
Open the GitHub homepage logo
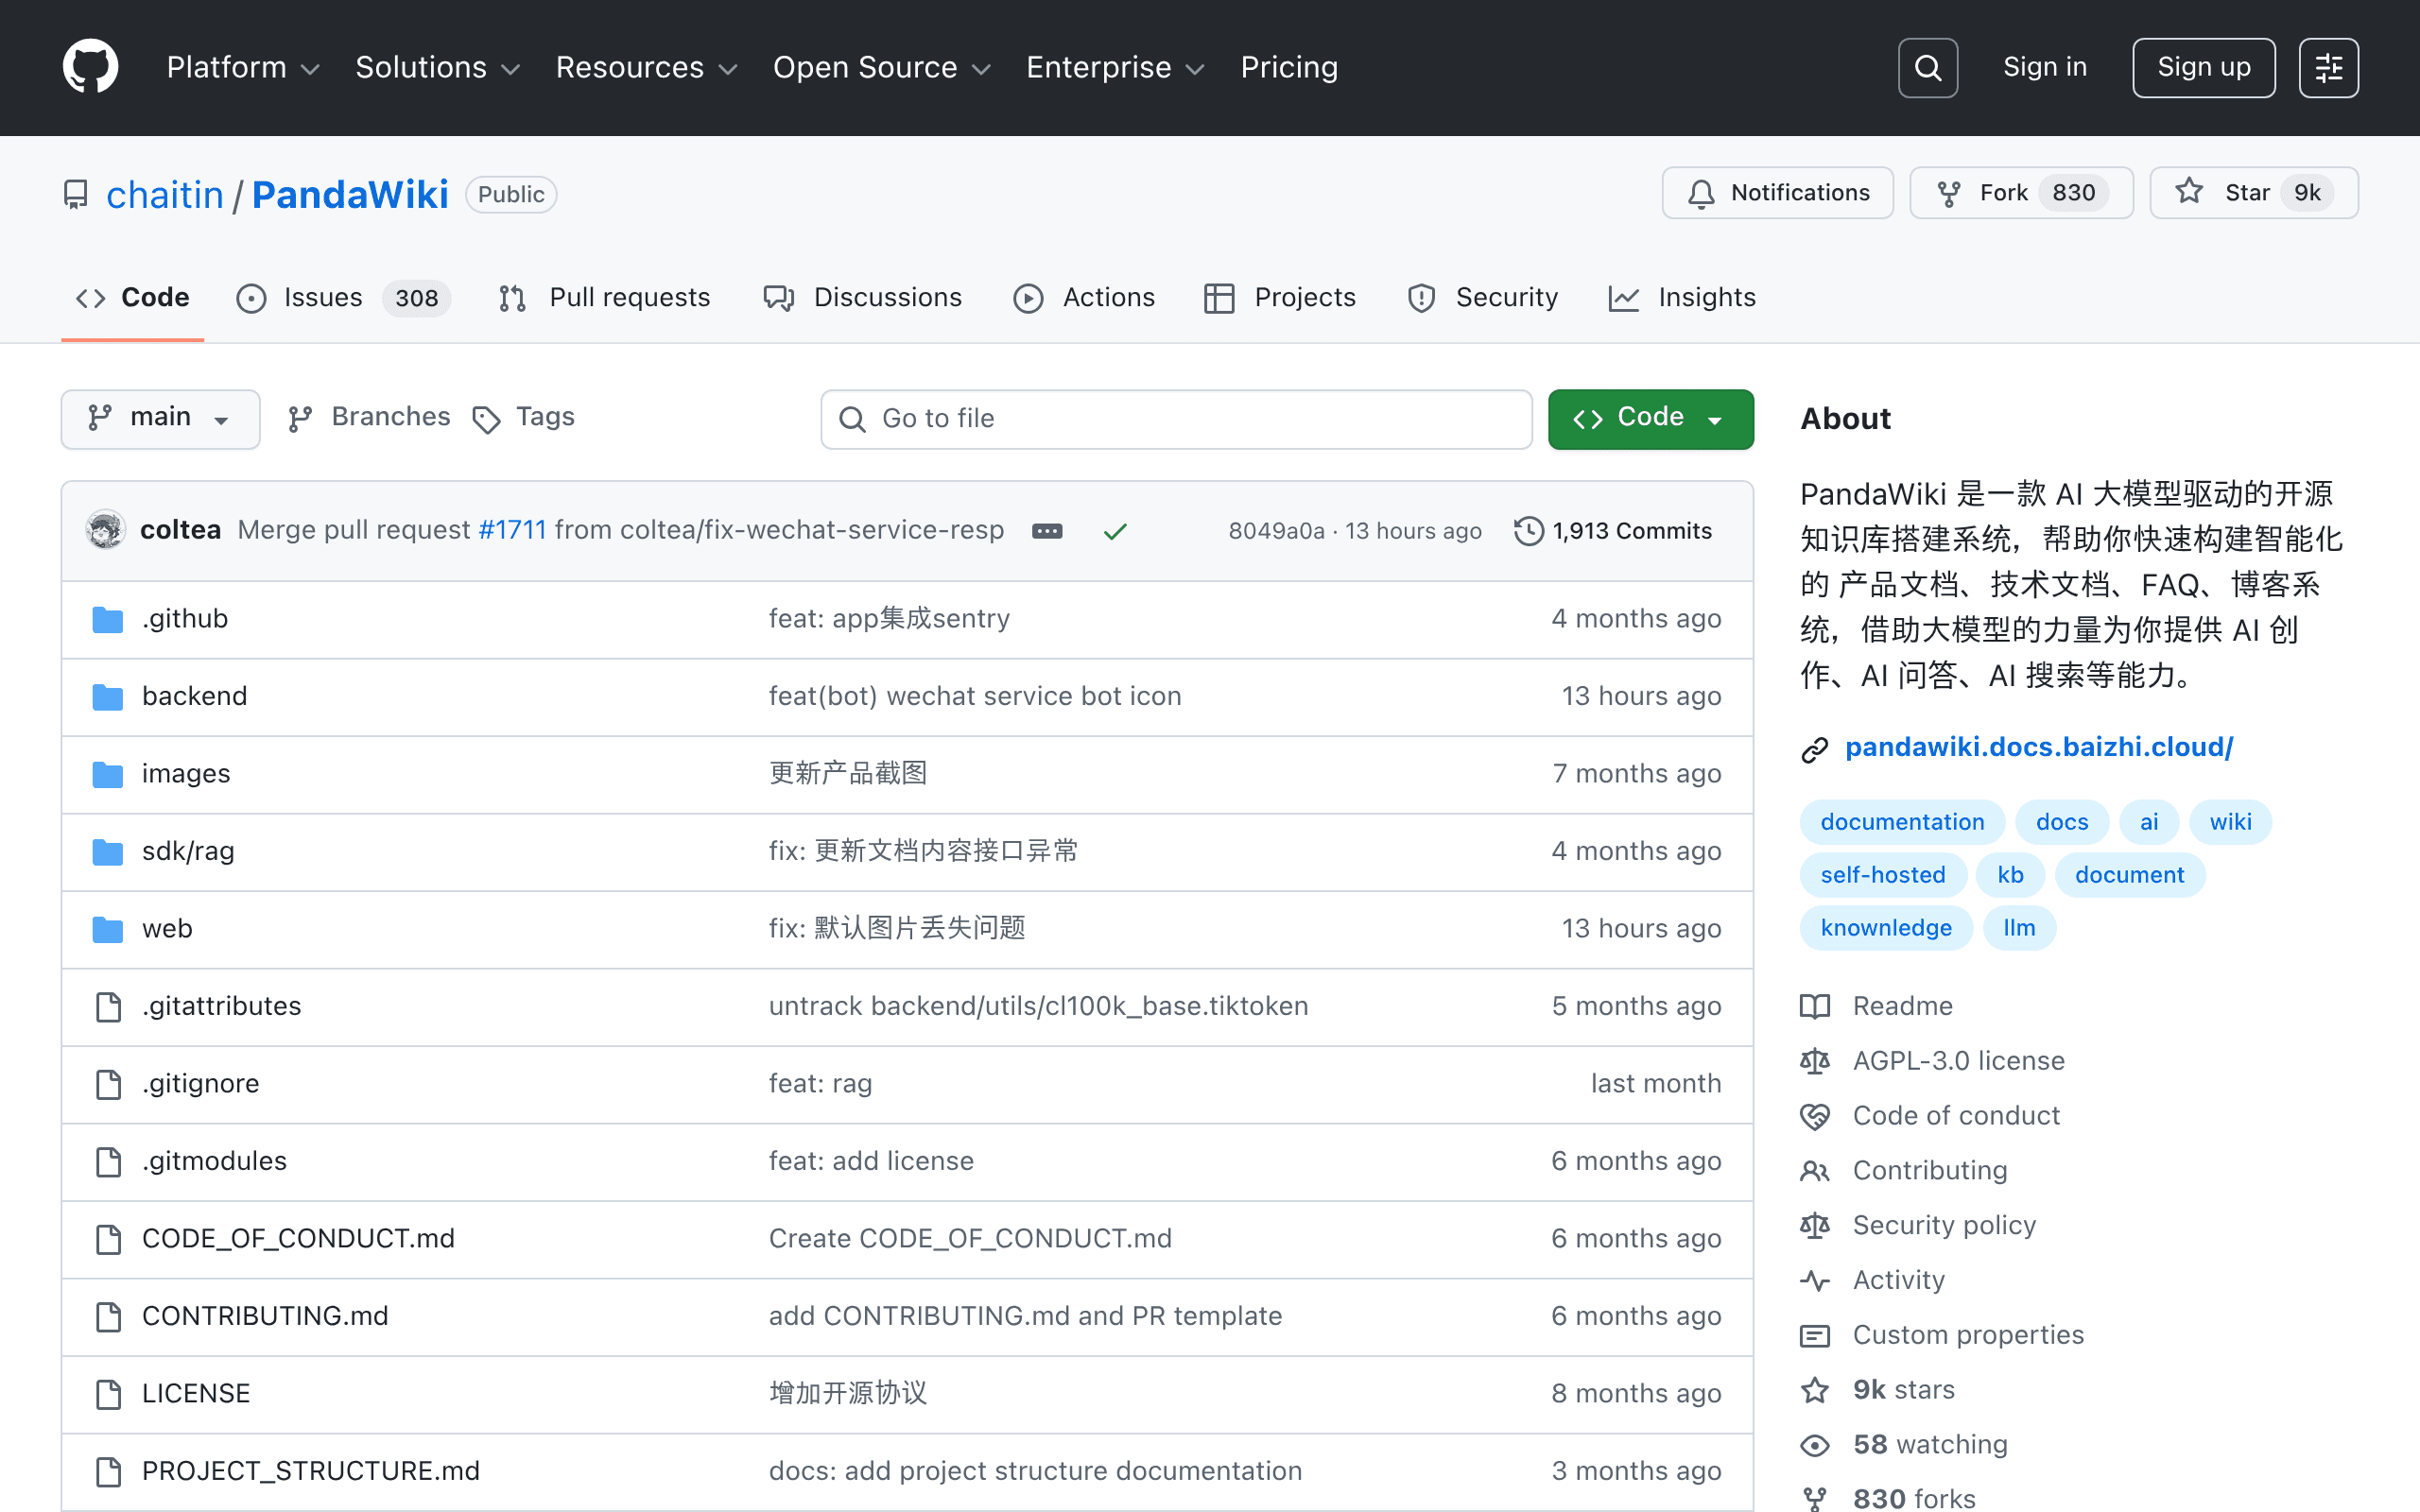tap(91, 67)
